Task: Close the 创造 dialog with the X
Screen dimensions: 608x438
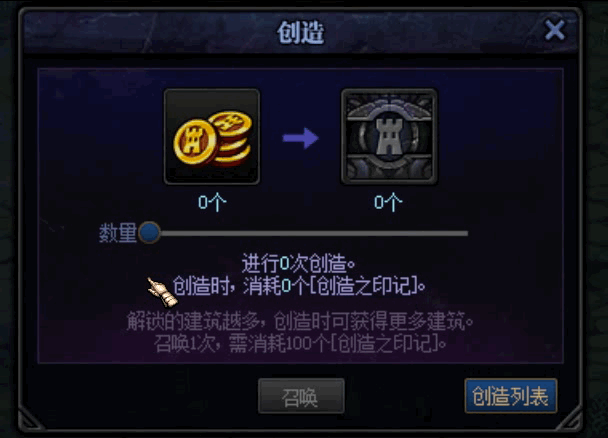Action: pyautogui.click(x=554, y=30)
